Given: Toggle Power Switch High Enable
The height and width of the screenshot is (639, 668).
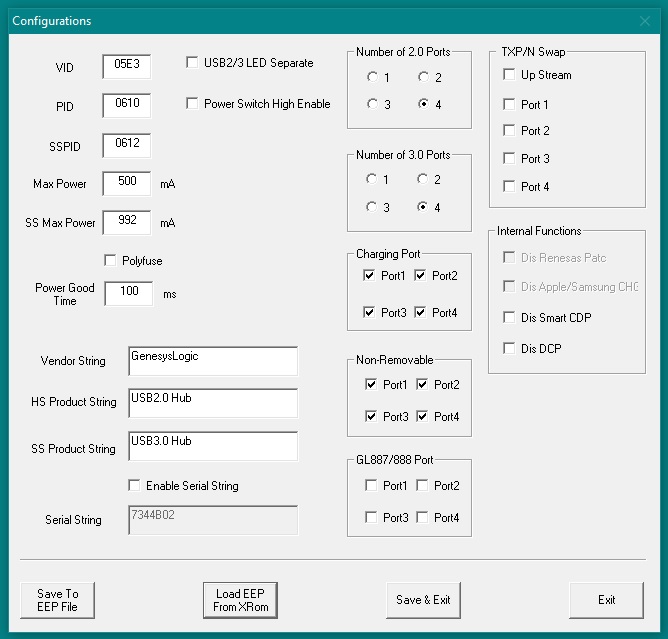Looking at the screenshot, I should click(x=193, y=103).
